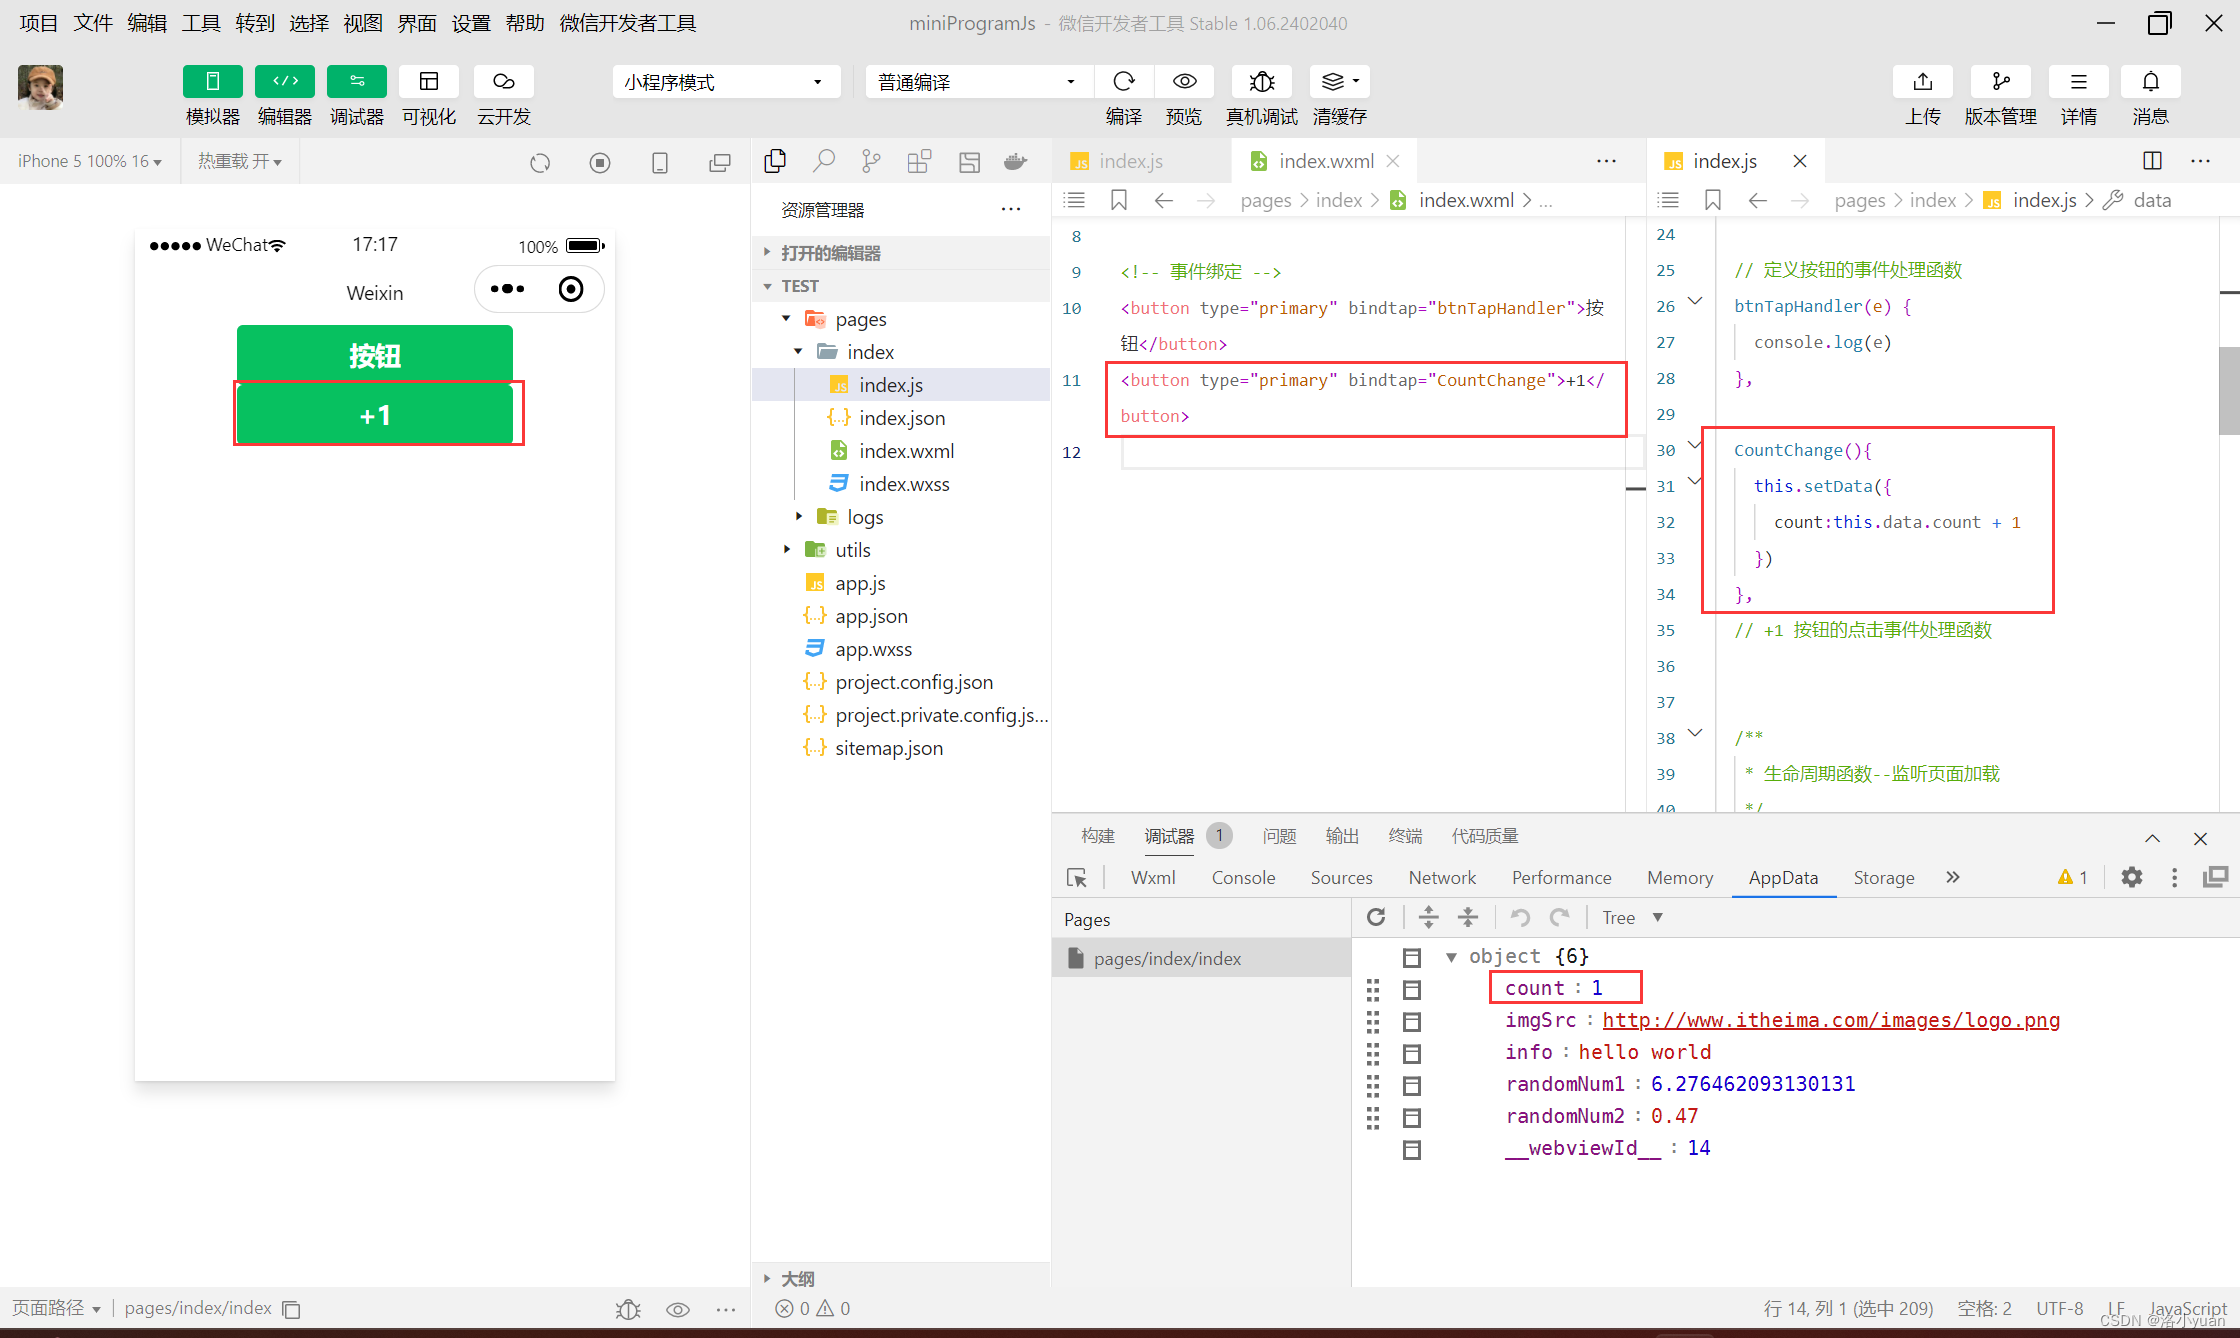Screen dimensions: 2240x1338
Task: Click the real-device debug (真机调试) icon
Action: [x=1262, y=82]
